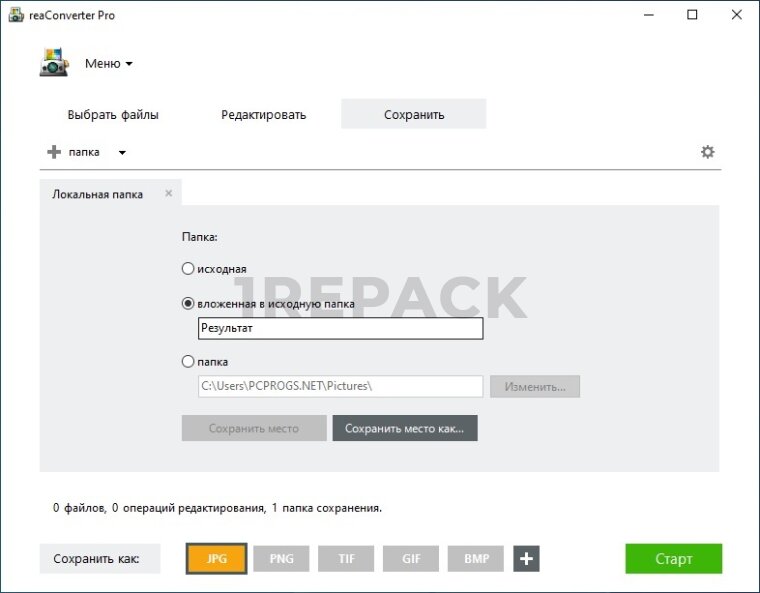Switch to Выбрать файлы tab
760x593 pixels.
pos(113,115)
